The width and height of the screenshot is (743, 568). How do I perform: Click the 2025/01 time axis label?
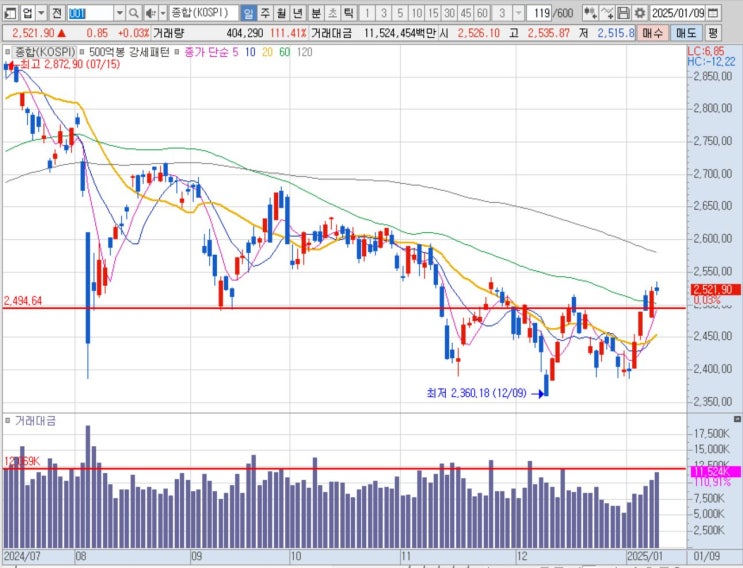click(644, 556)
